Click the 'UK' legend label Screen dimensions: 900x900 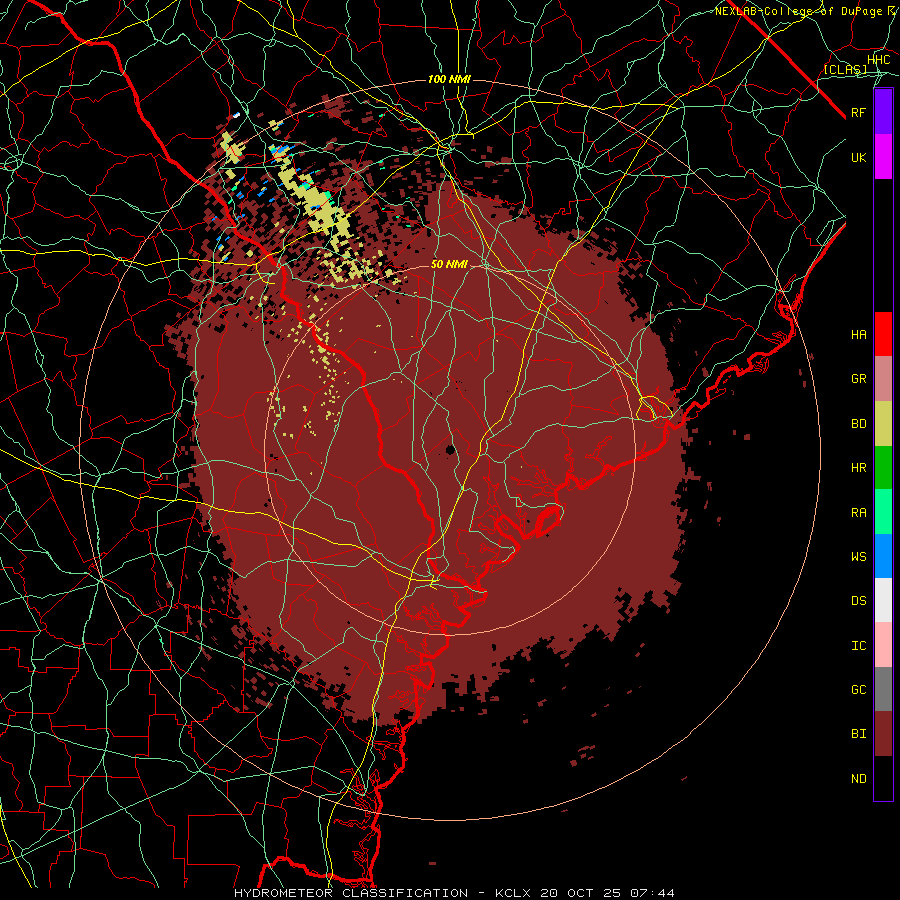[858, 157]
